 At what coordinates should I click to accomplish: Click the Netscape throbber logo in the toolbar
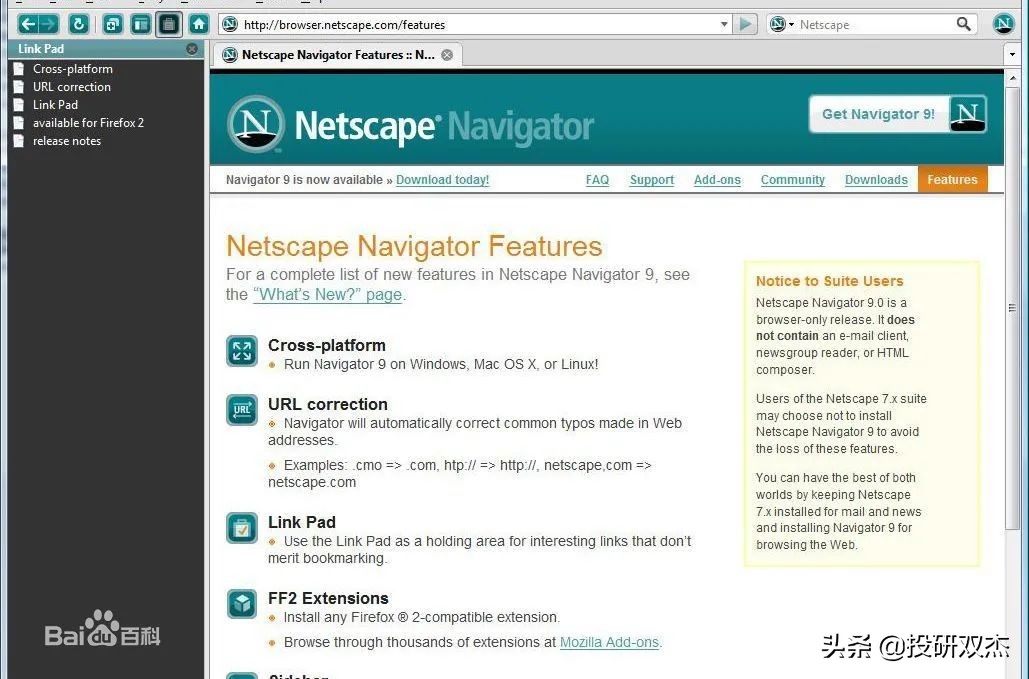1003,24
